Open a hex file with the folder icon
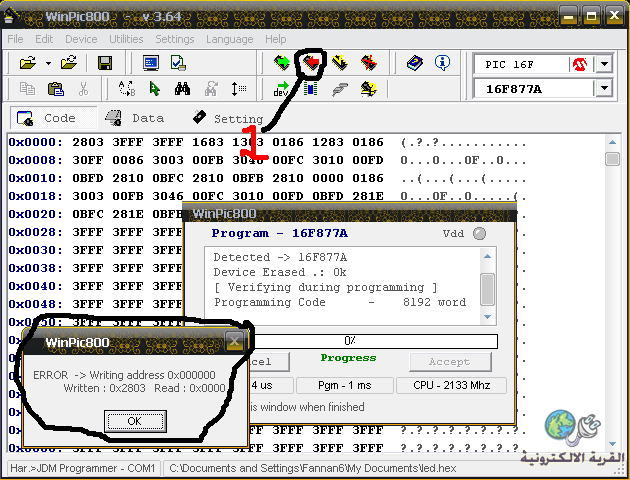 click(28, 63)
